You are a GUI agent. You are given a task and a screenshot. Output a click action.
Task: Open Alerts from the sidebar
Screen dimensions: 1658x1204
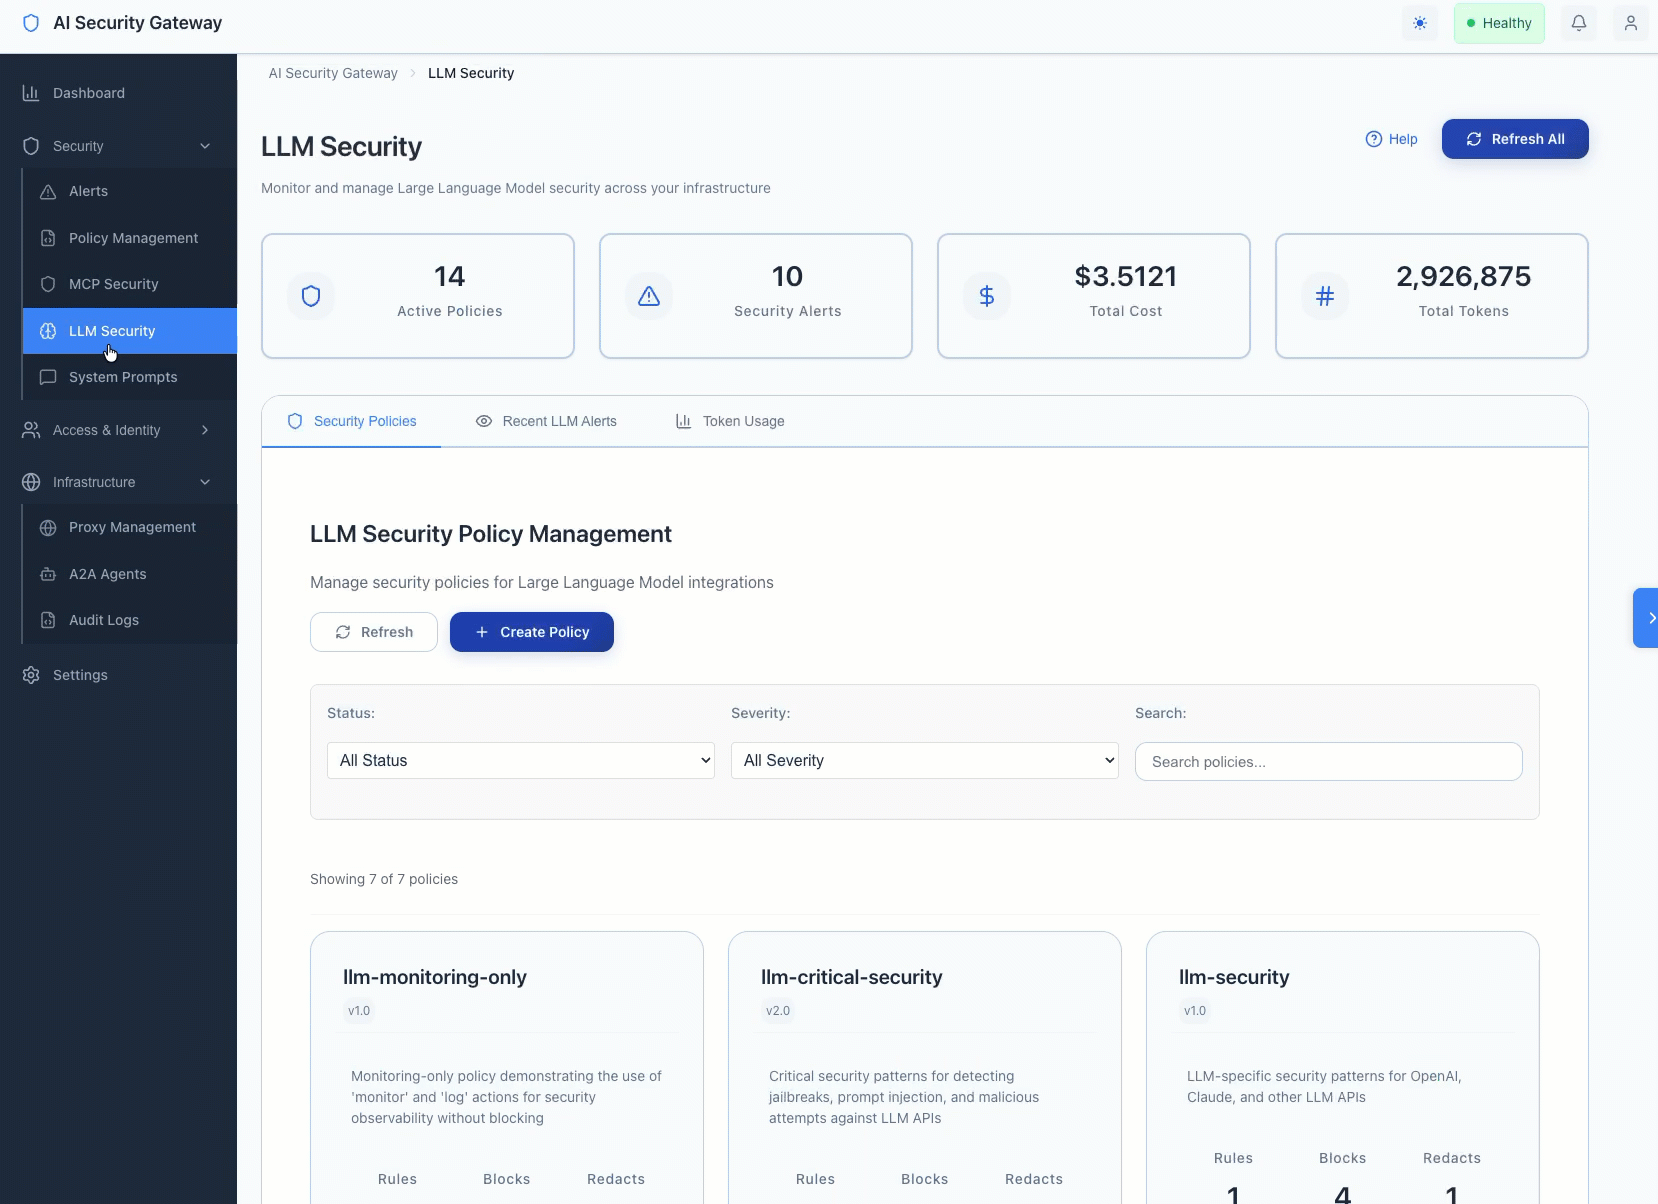(x=88, y=191)
